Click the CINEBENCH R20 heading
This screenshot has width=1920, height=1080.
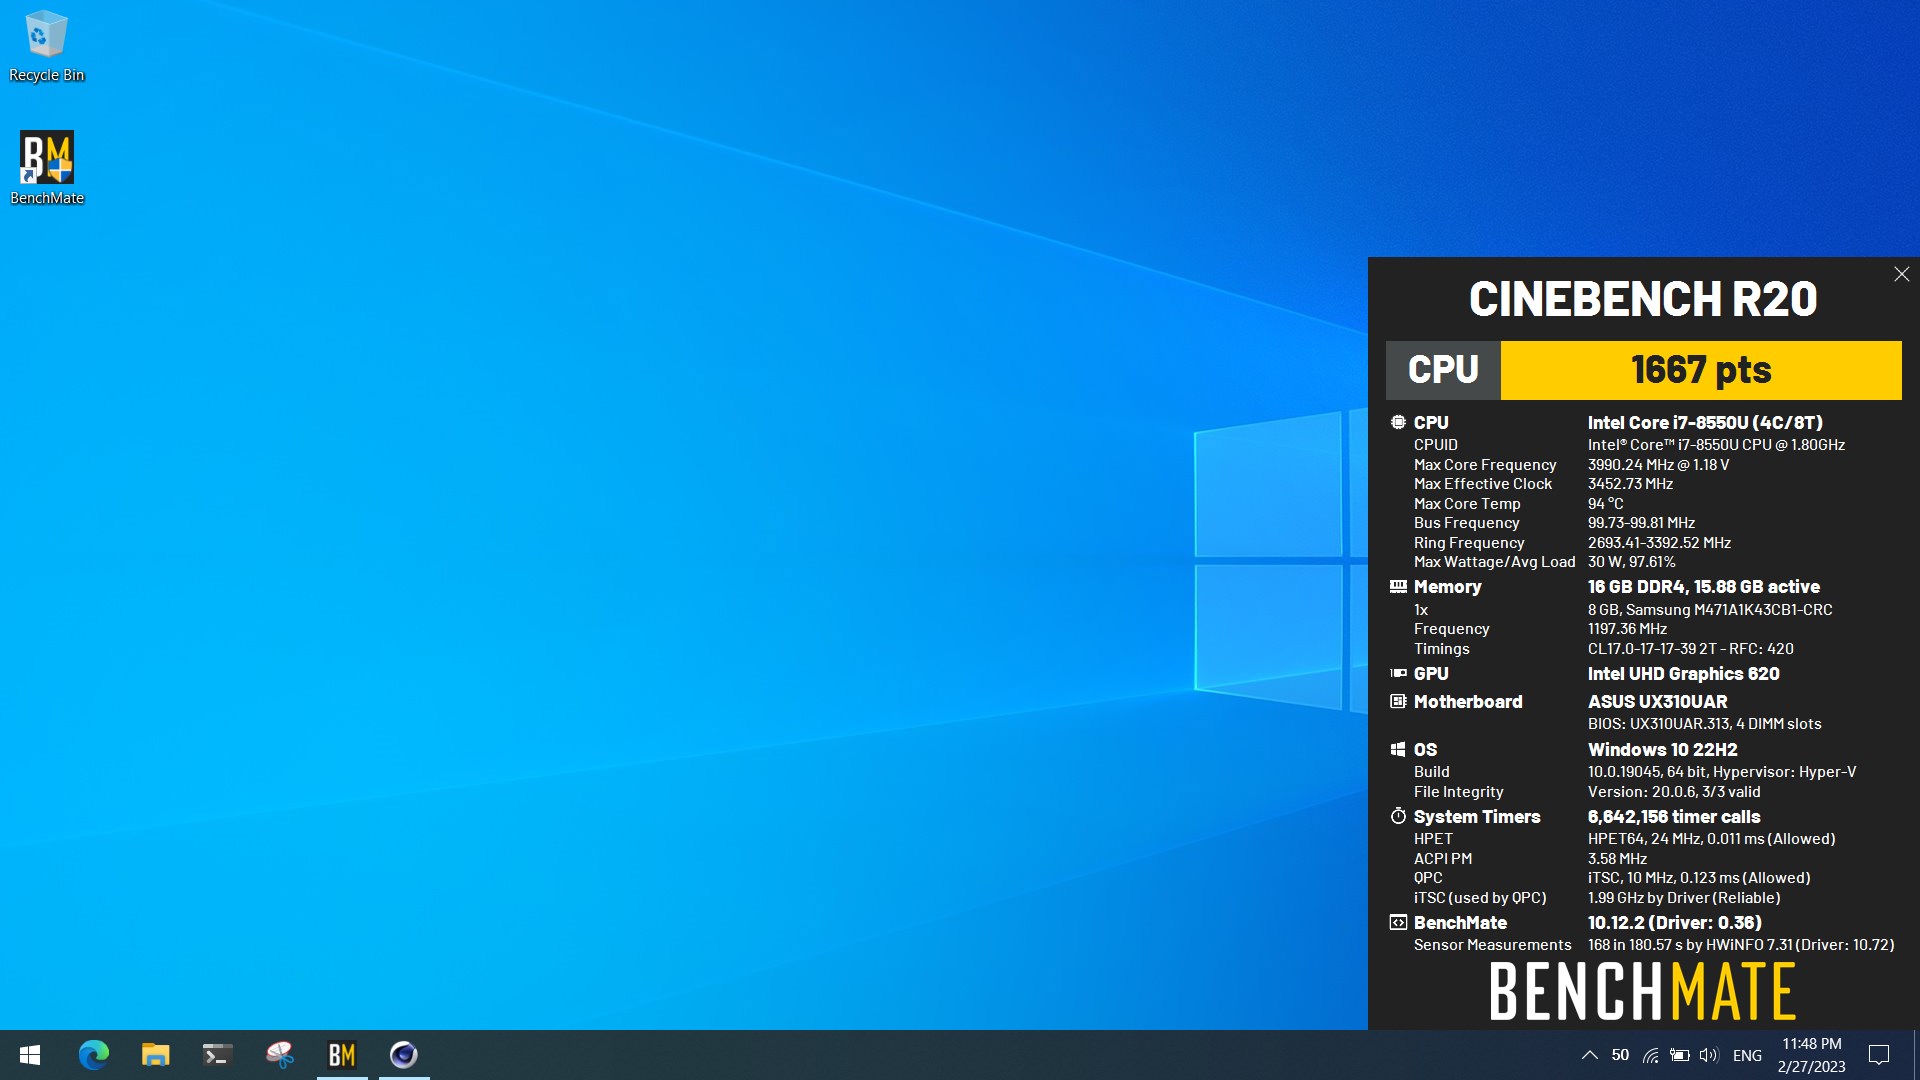click(x=1643, y=299)
